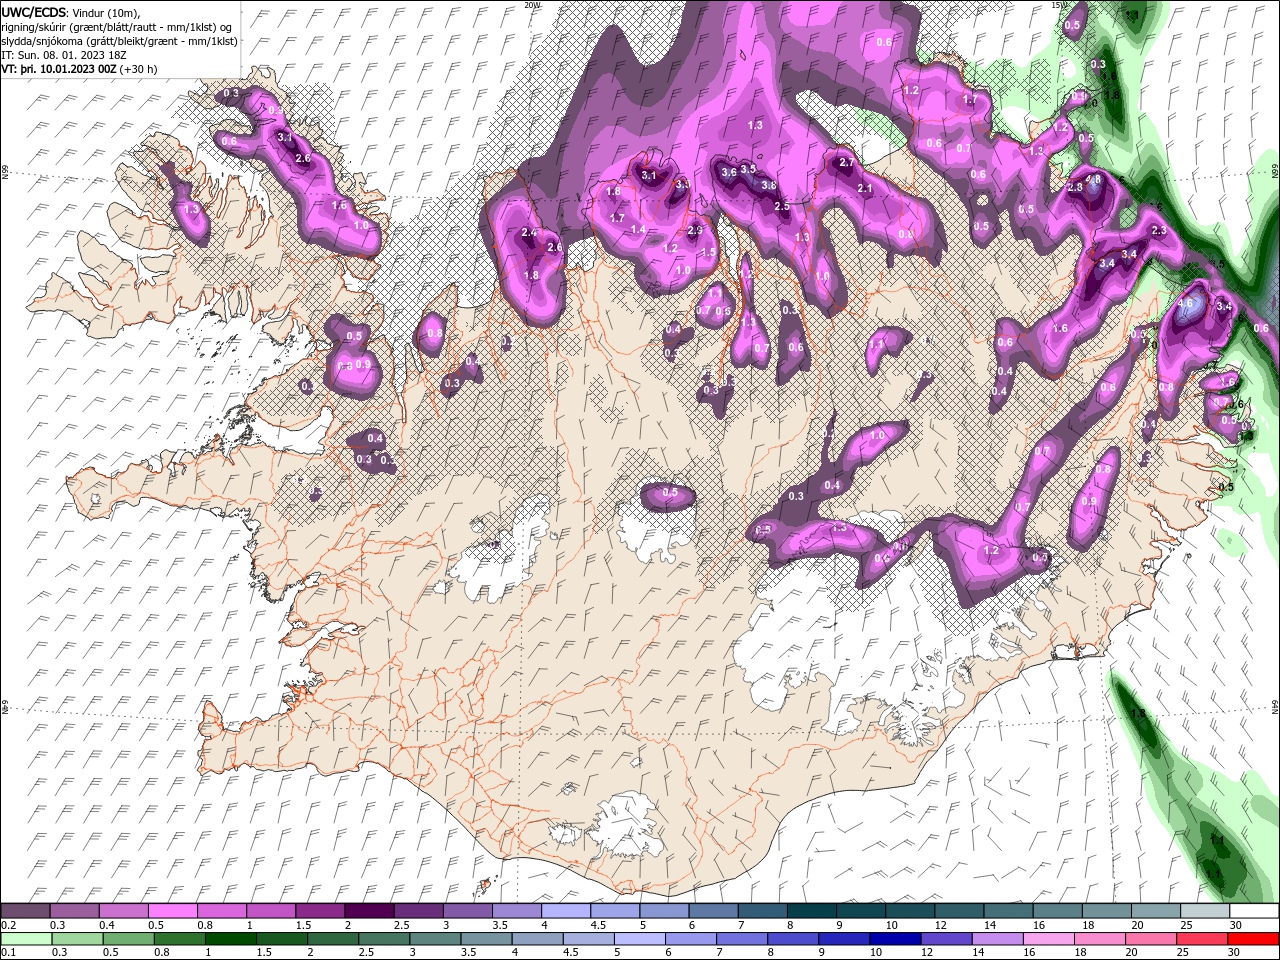1280x960 pixels.
Task: Select the snow-scale swatch labelled 6
Action: click(712, 911)
